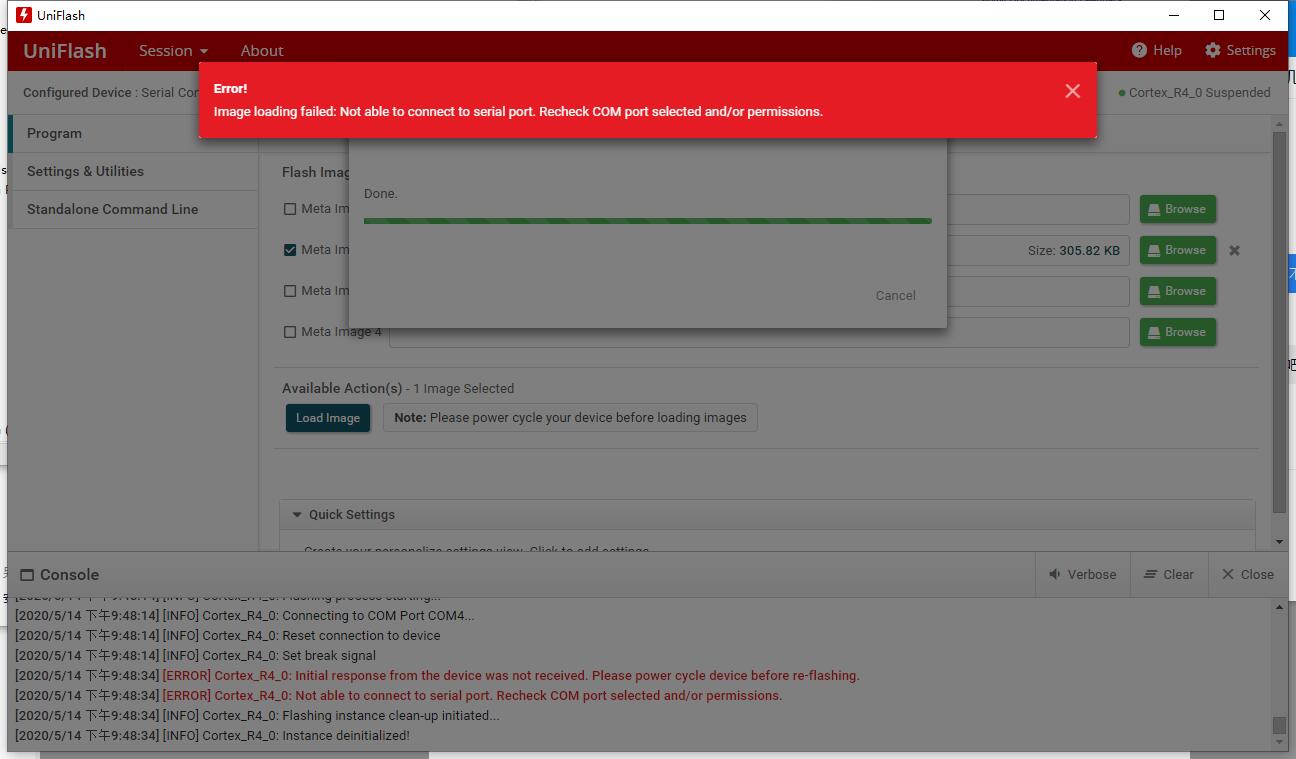Image resolution: width=1296 pixels, height=759 pixels.
Task: Clear the console log
Action: point(1169,574)
